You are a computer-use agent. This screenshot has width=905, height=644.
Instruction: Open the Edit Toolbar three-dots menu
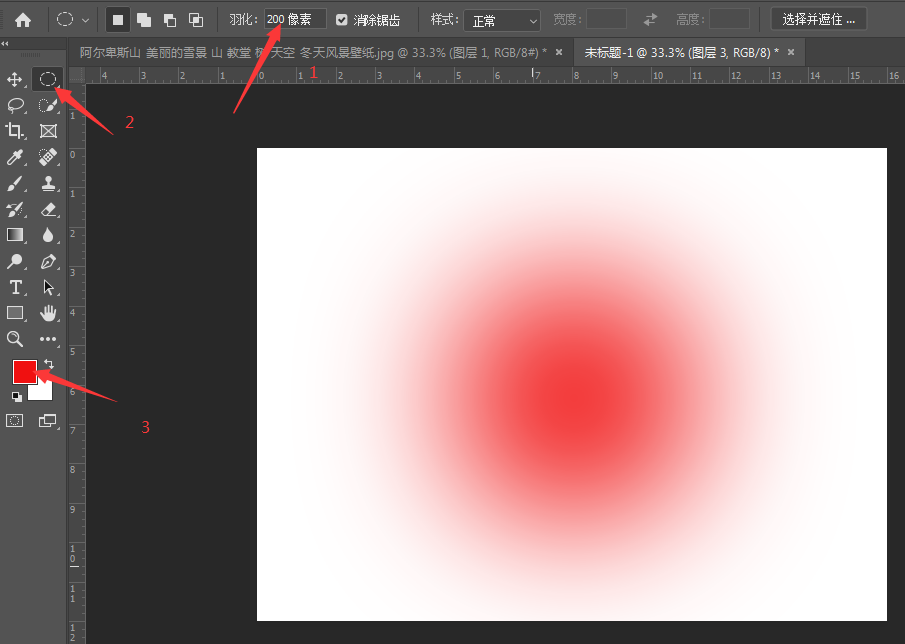pyautogui.click(x=48, y=339)
